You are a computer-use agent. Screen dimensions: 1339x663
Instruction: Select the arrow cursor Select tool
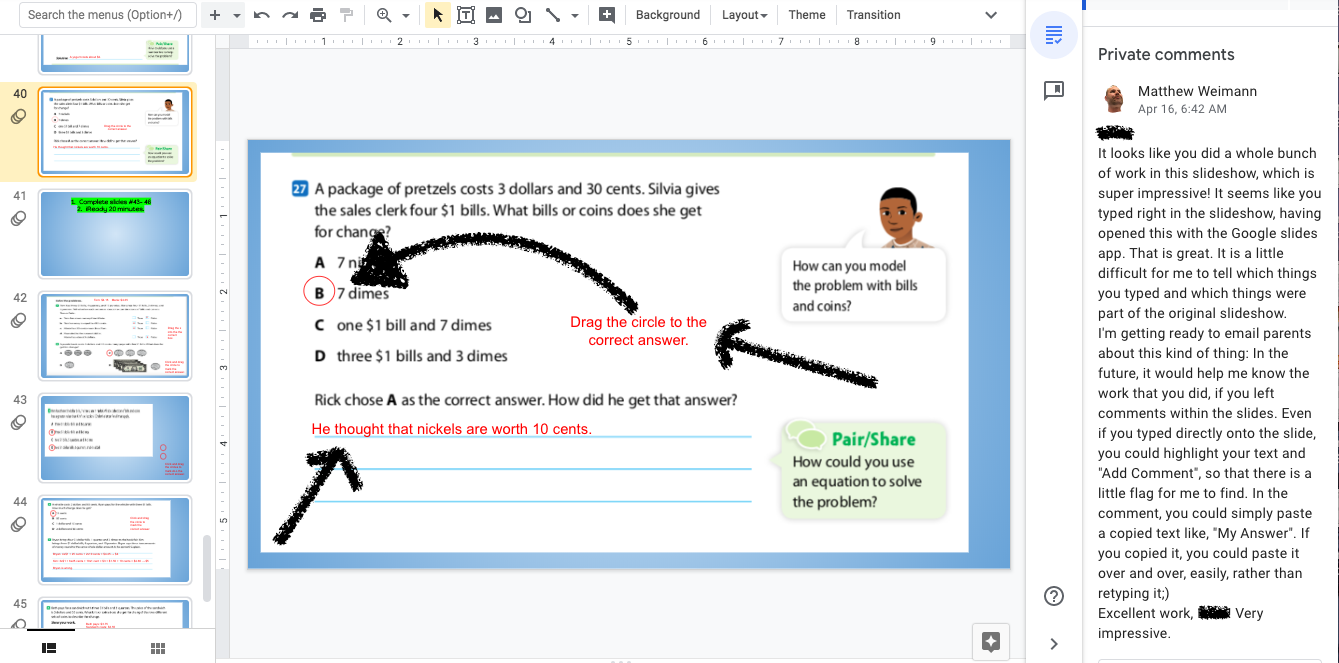[x=437, y=15]
